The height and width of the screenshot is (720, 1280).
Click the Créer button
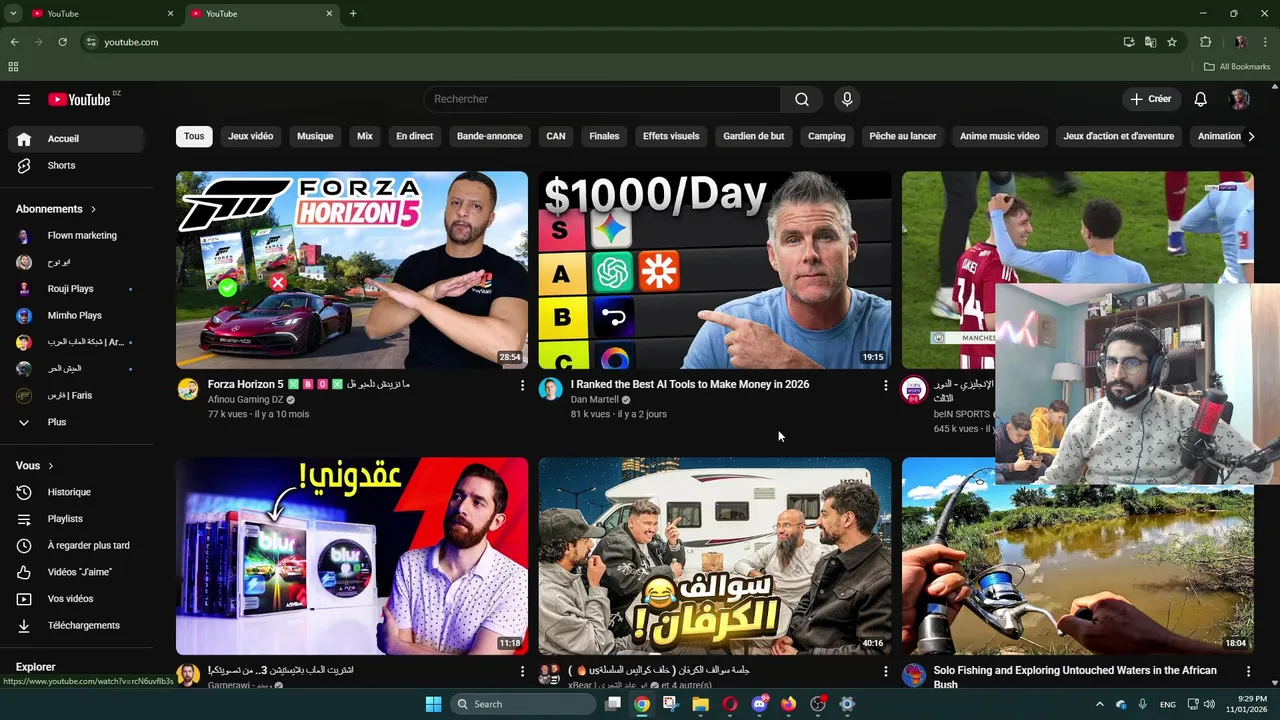click(1150, 99)
